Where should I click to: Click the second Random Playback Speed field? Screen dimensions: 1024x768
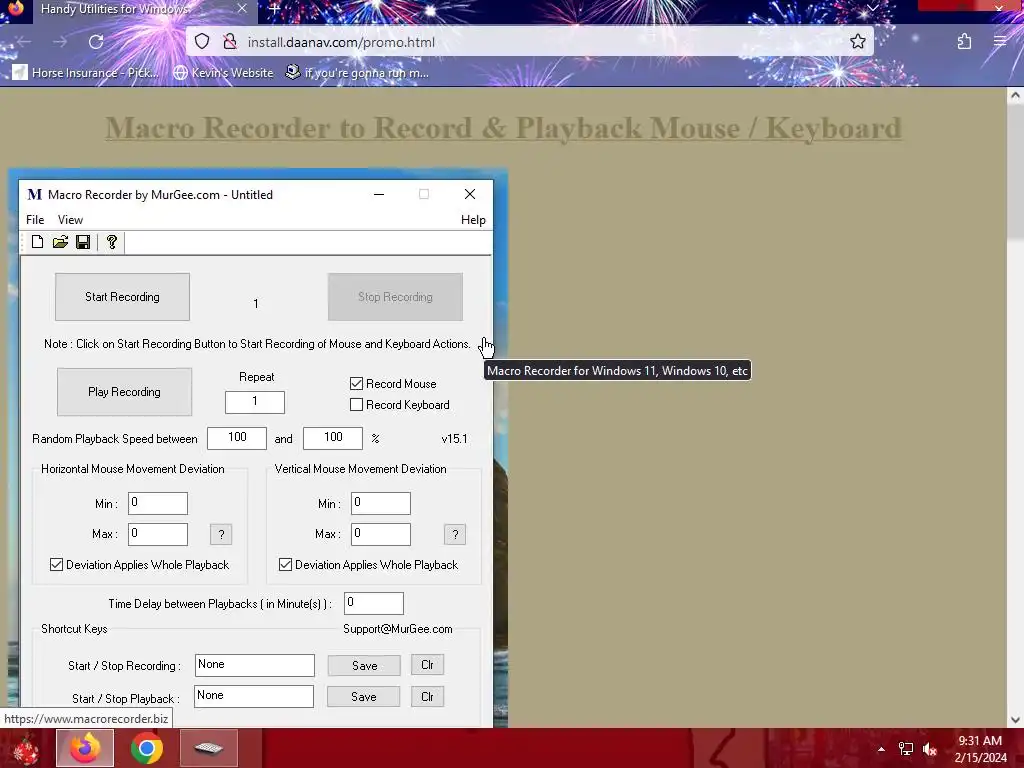[333, 438]
